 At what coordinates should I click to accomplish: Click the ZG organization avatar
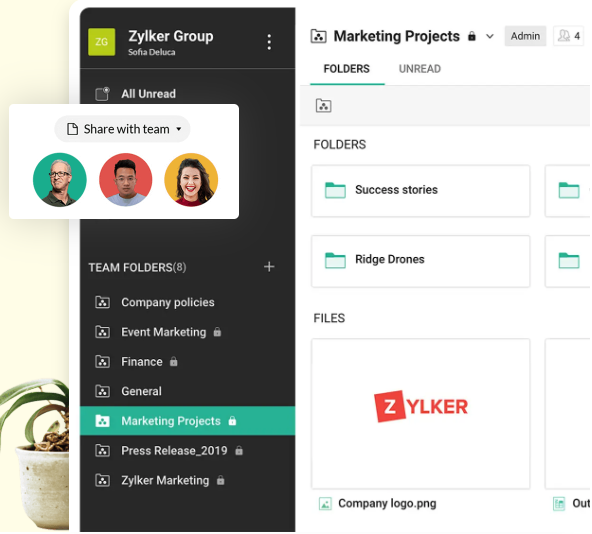click(102, 42)
